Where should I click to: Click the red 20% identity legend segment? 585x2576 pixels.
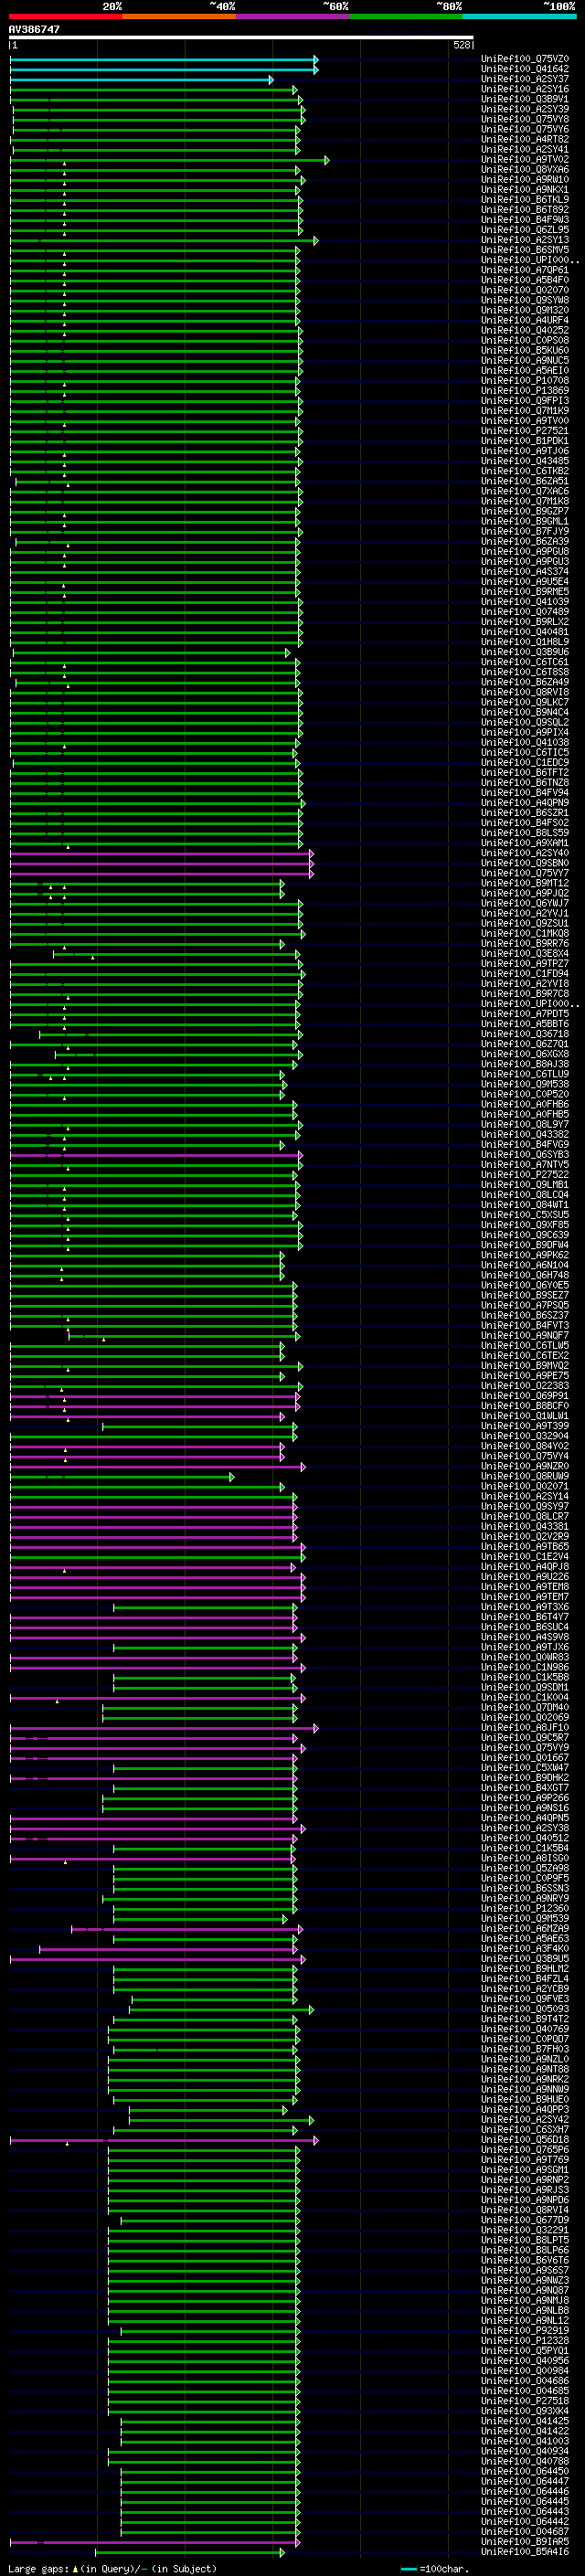tap(66, 16)
